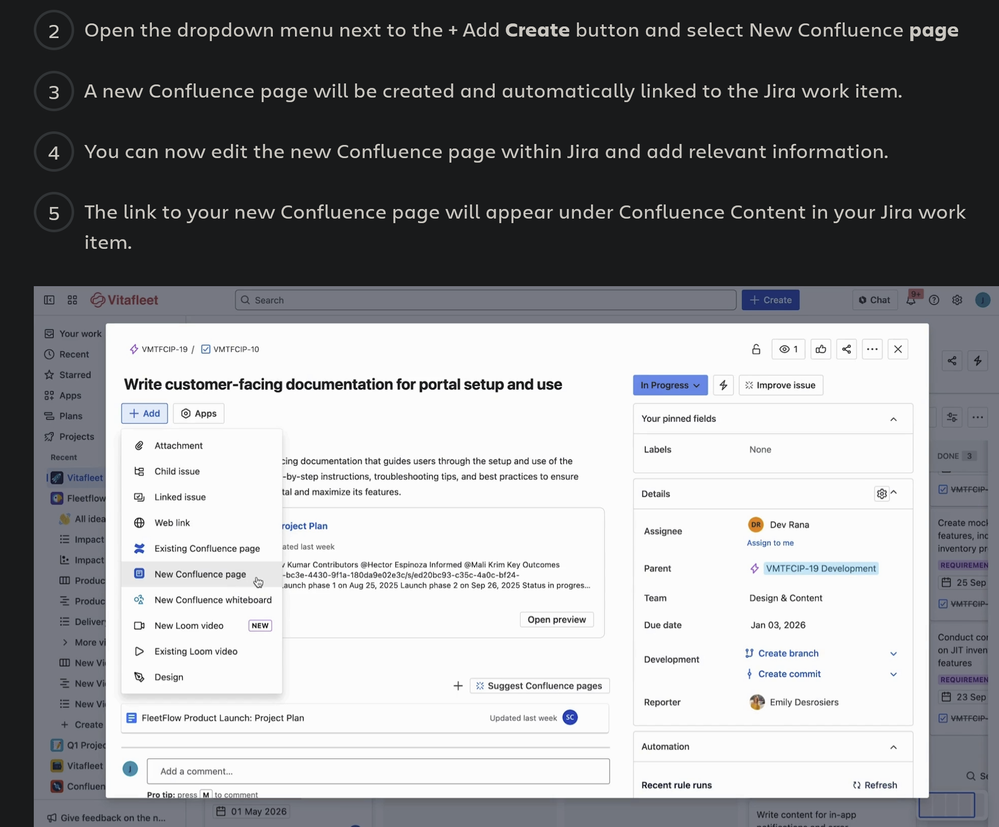
Task: Click the plus icon beside Suggest Confluence pages
Action: [x=458, y=686]
